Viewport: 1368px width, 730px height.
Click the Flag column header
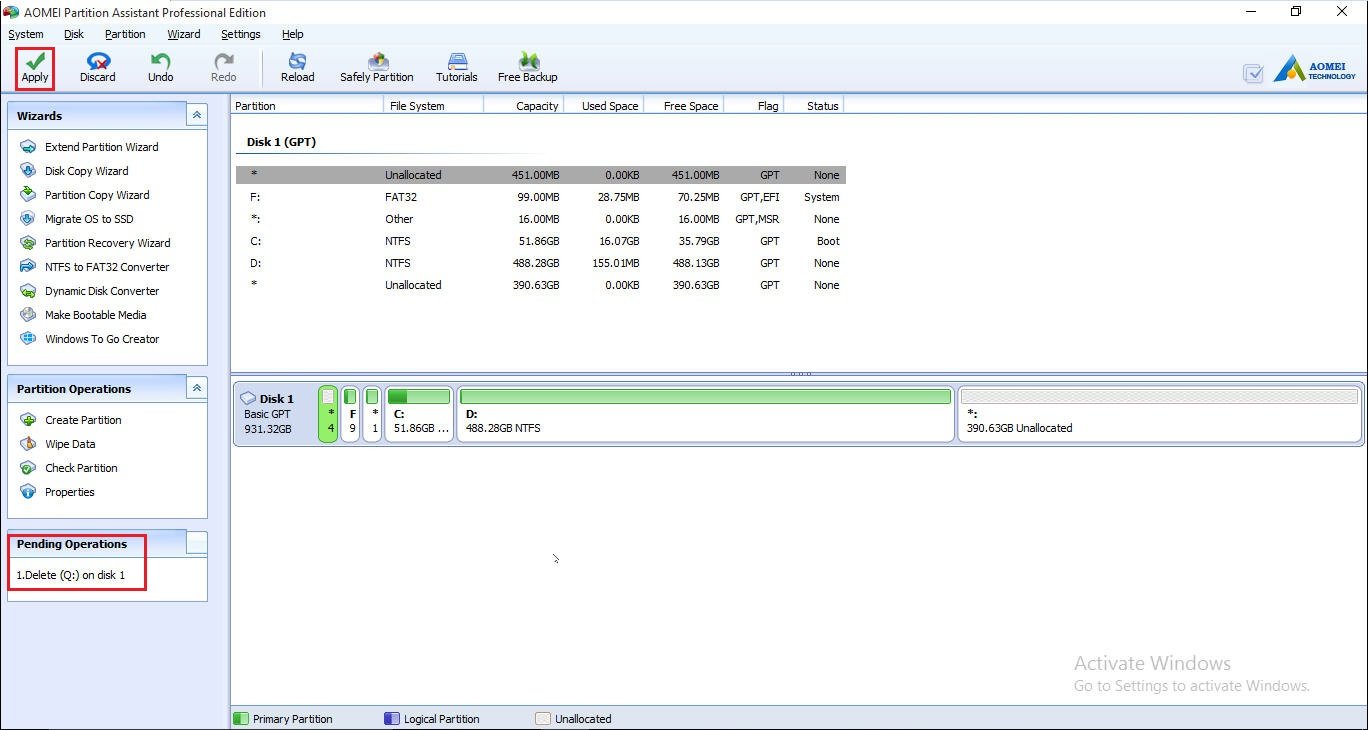[x=754, y=105]
